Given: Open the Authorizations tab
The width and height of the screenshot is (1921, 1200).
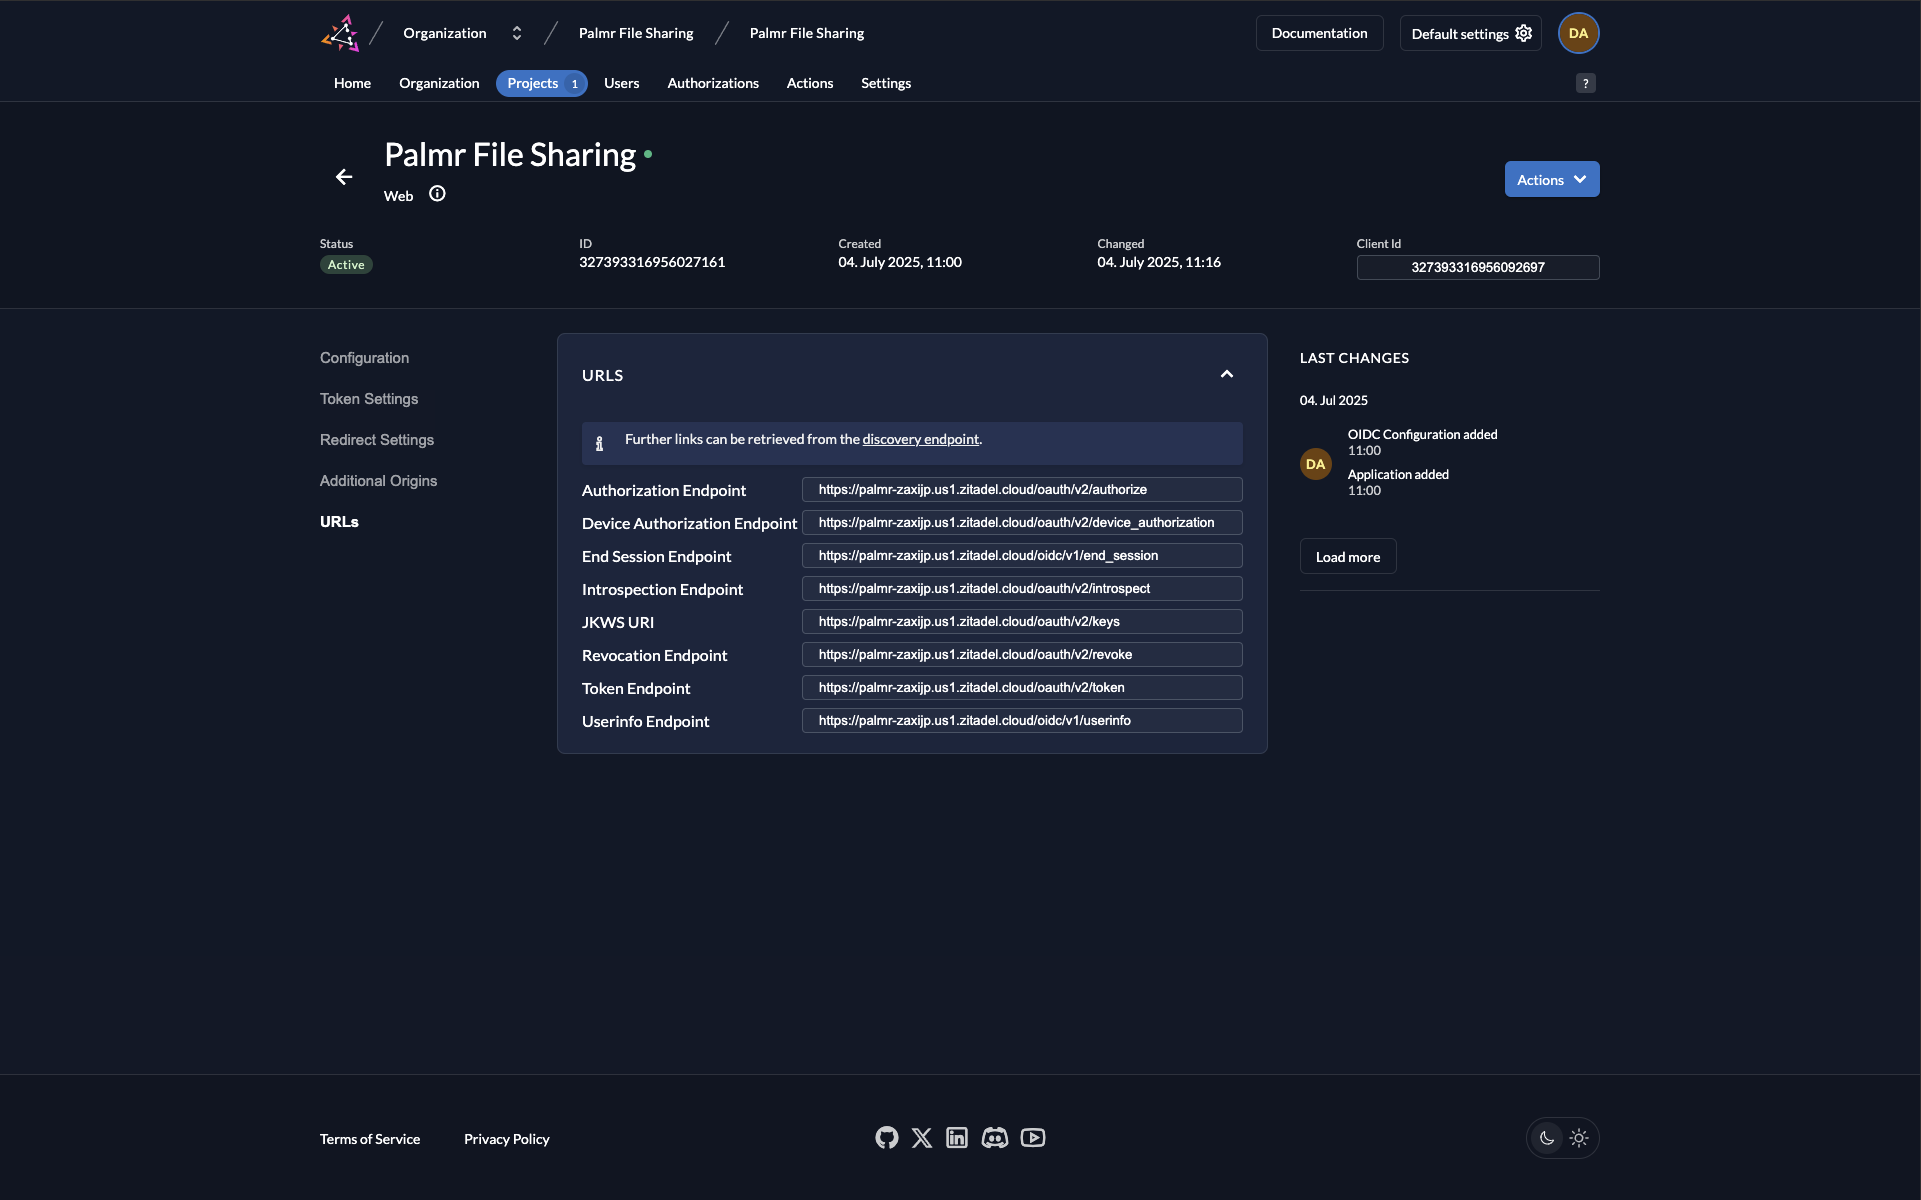Looking at the screenshot, I should (x=713, y=83).
